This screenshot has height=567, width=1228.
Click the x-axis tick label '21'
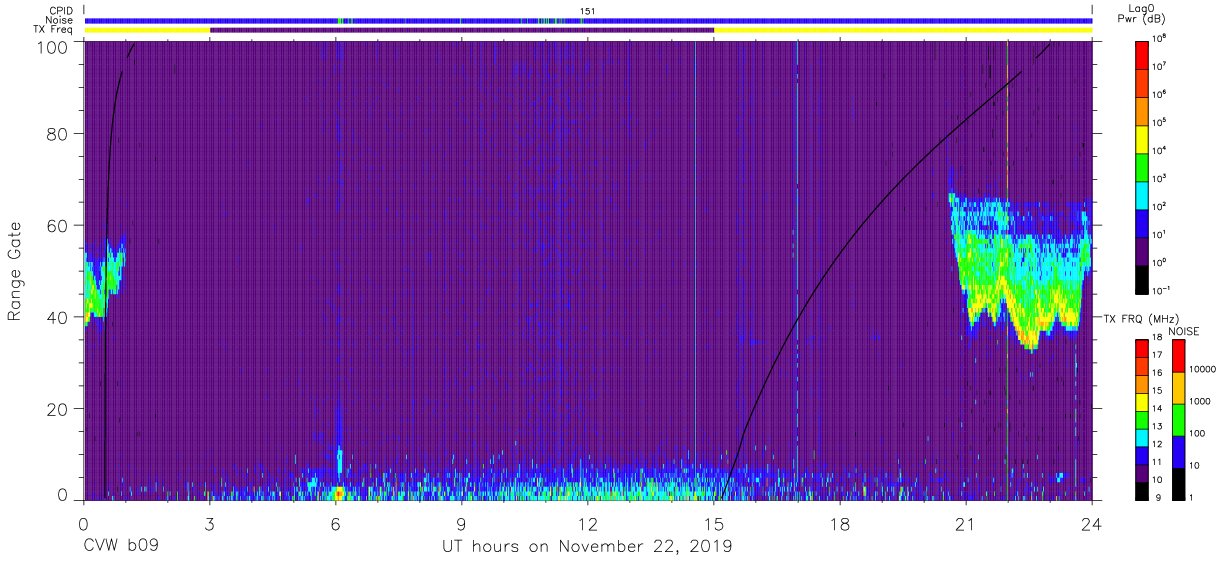click(965, 522)
